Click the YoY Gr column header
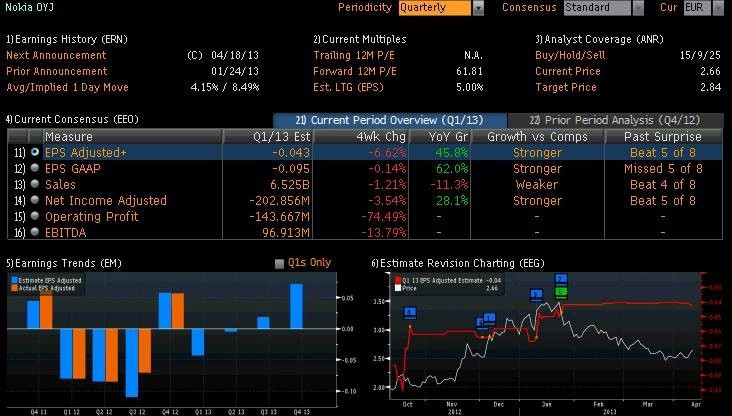The height and width of the screenshot is (416, 732). 440,137
